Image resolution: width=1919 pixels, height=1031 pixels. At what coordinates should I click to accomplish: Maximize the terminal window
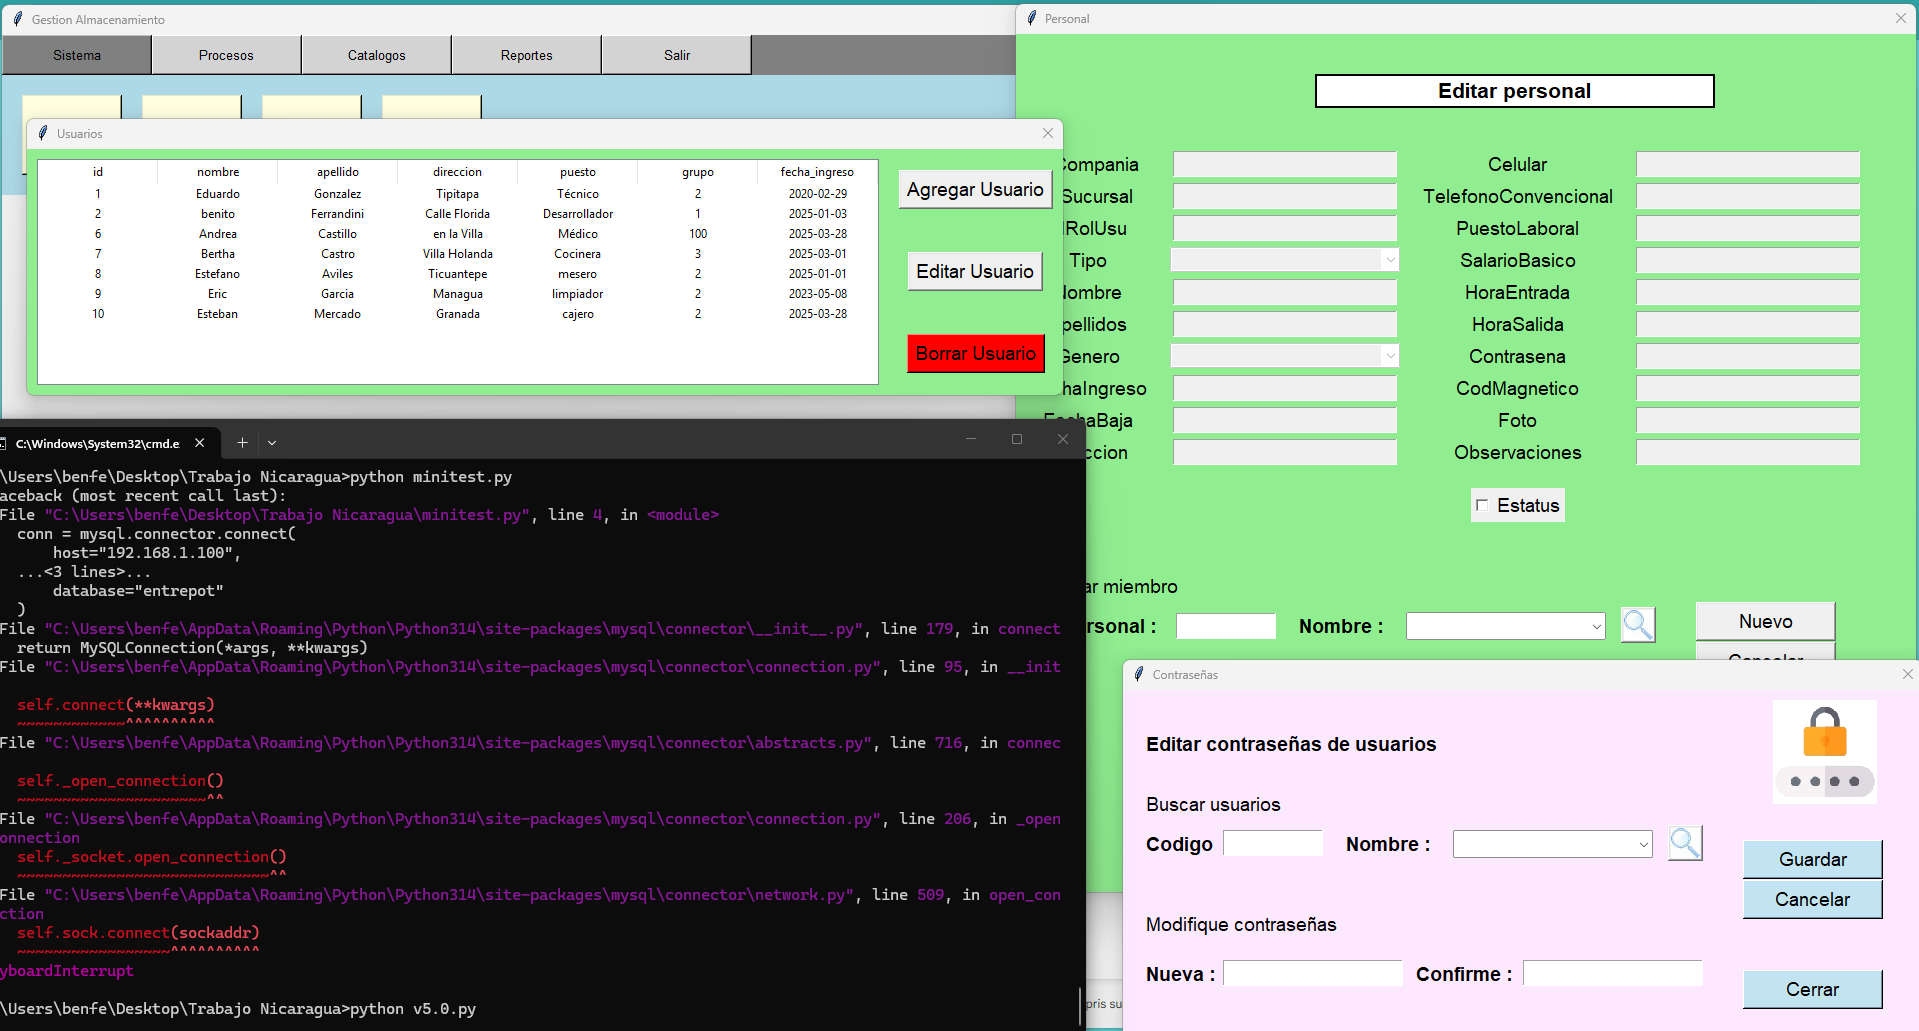pyautogui.click(x=1017, y=439)
